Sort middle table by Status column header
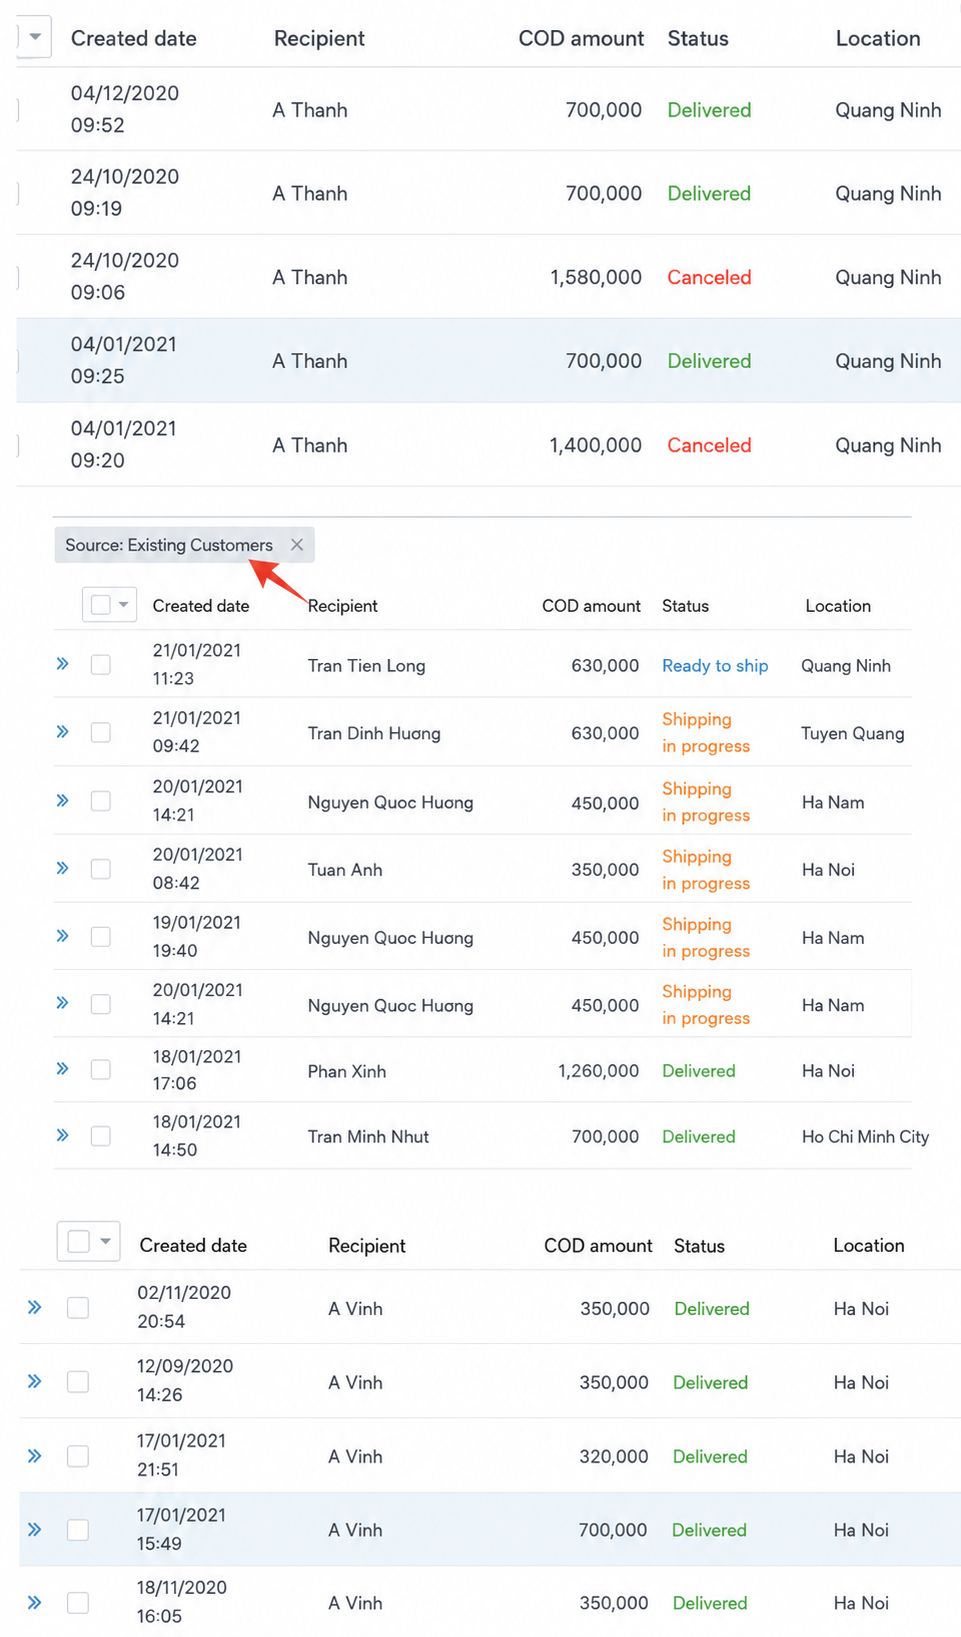The image size is (961, 1637). click(x=685, y=606)
